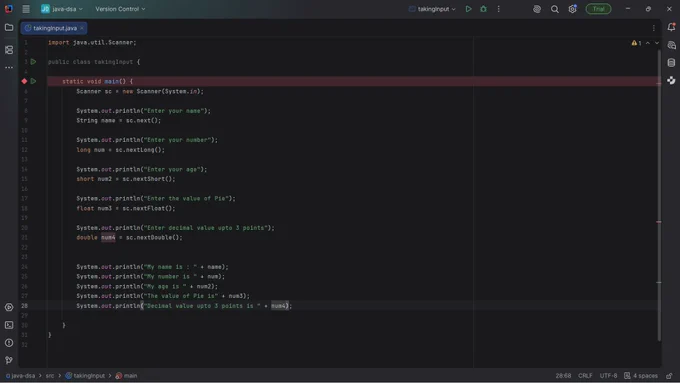Click the "The value of Pie is" println line
The width and height of the screenshot is (680, 383).
[163, 296]
